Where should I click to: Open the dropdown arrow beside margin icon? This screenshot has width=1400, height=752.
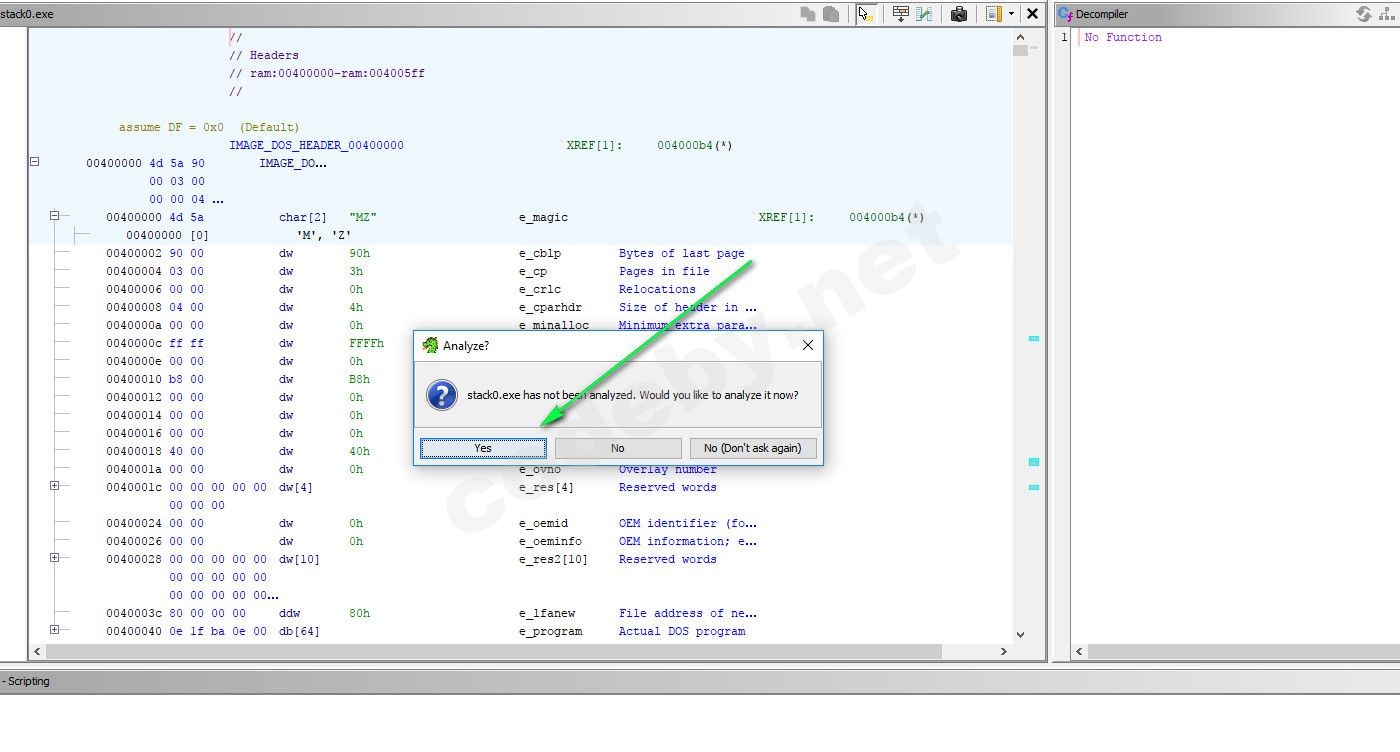(1011, 14)
